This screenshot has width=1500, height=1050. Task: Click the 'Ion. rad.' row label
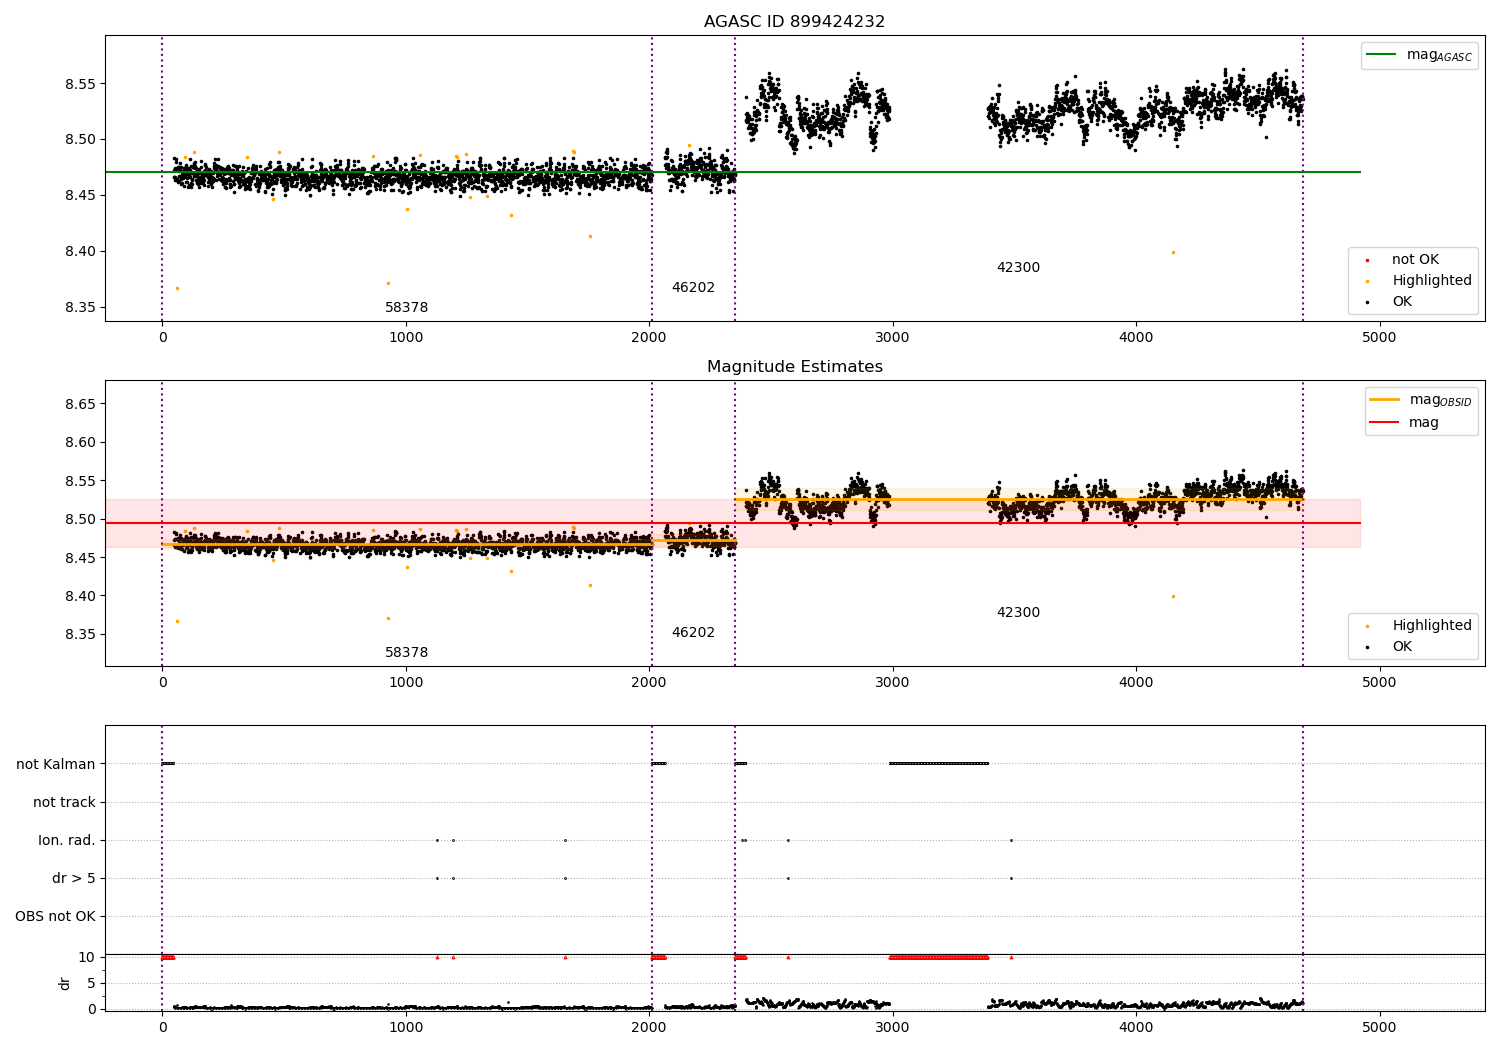[67, 840]
